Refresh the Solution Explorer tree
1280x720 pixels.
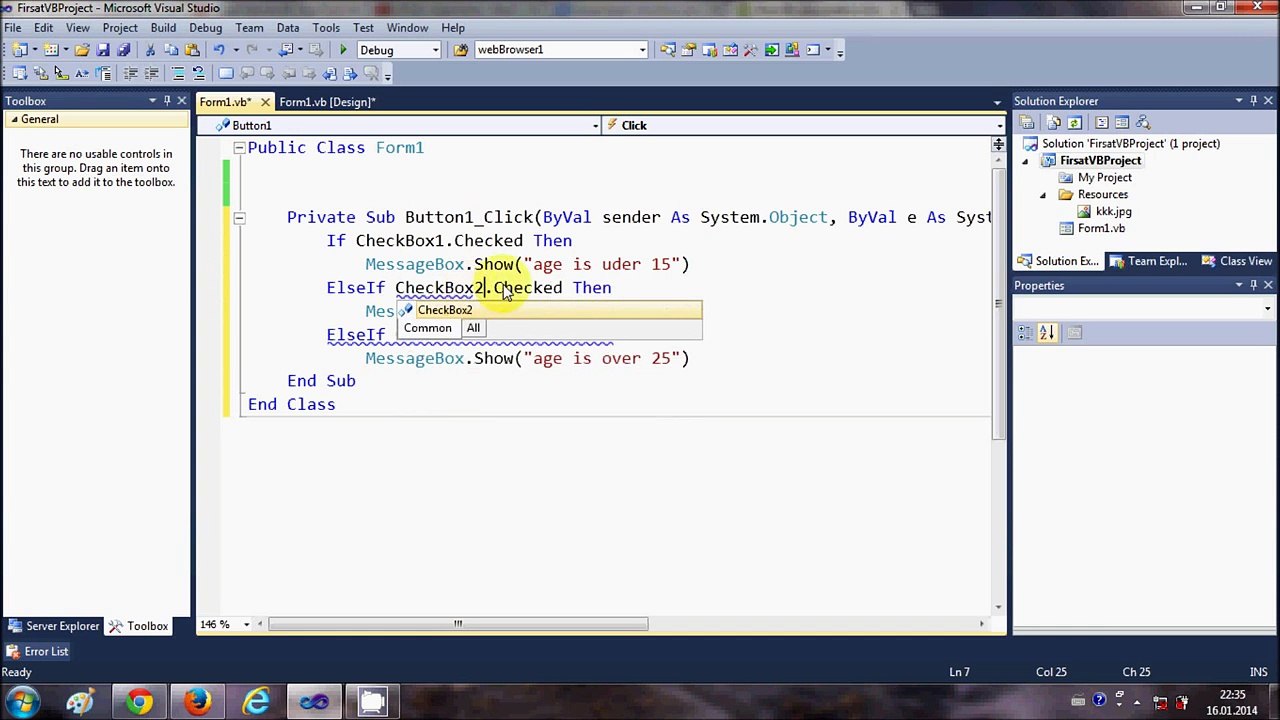point(1075,122)
